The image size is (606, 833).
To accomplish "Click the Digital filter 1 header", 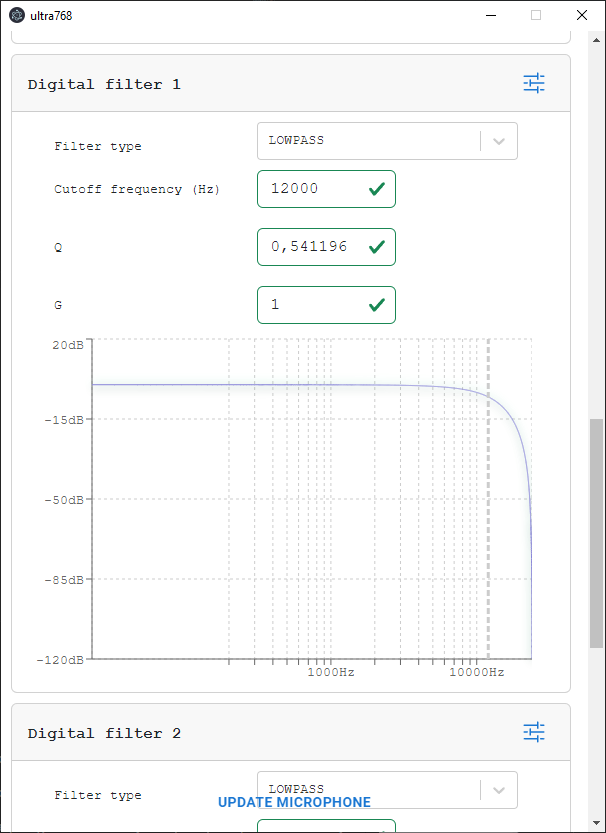I will (x=291, y=83).
